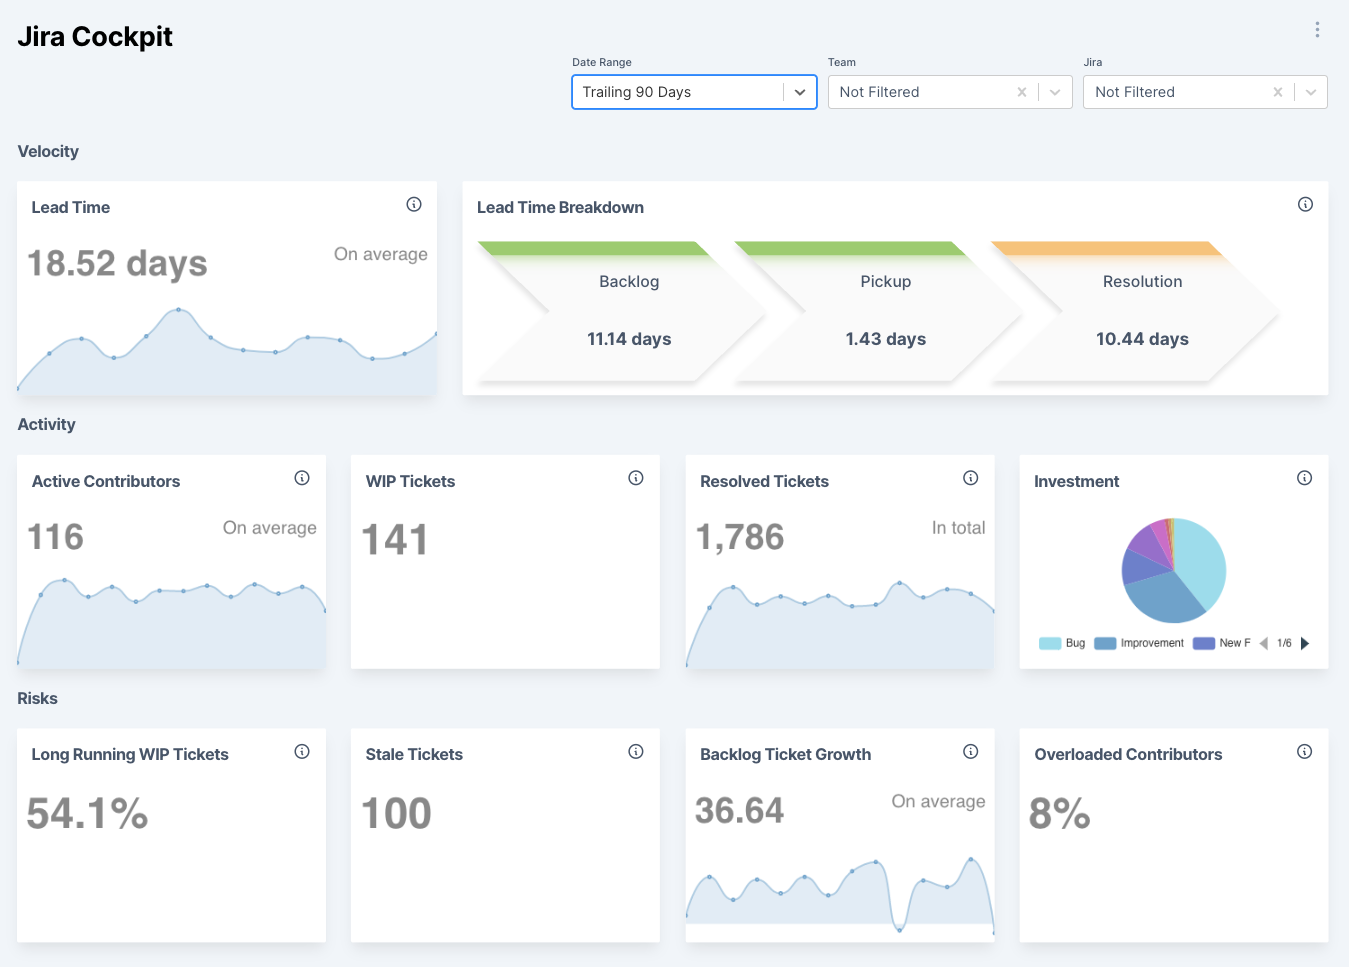The height and width of the screenshot is (967, 1349).
Task: Open the Stale Tickets info icon
Action: [x=636, y=751]
